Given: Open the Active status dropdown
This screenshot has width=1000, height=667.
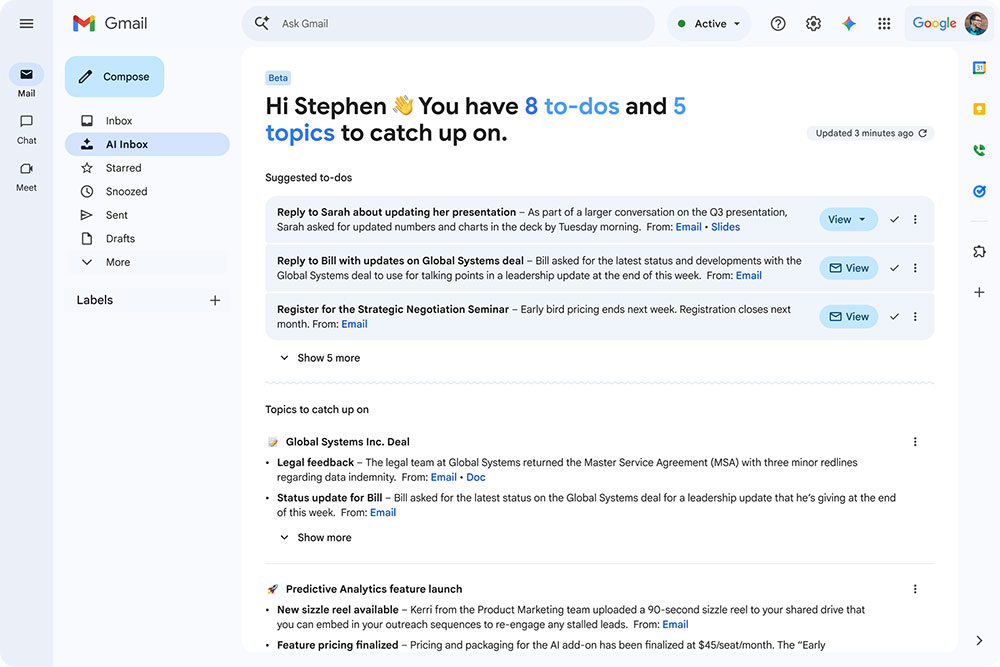Looking at the screenshot, I should pos(709,22).
